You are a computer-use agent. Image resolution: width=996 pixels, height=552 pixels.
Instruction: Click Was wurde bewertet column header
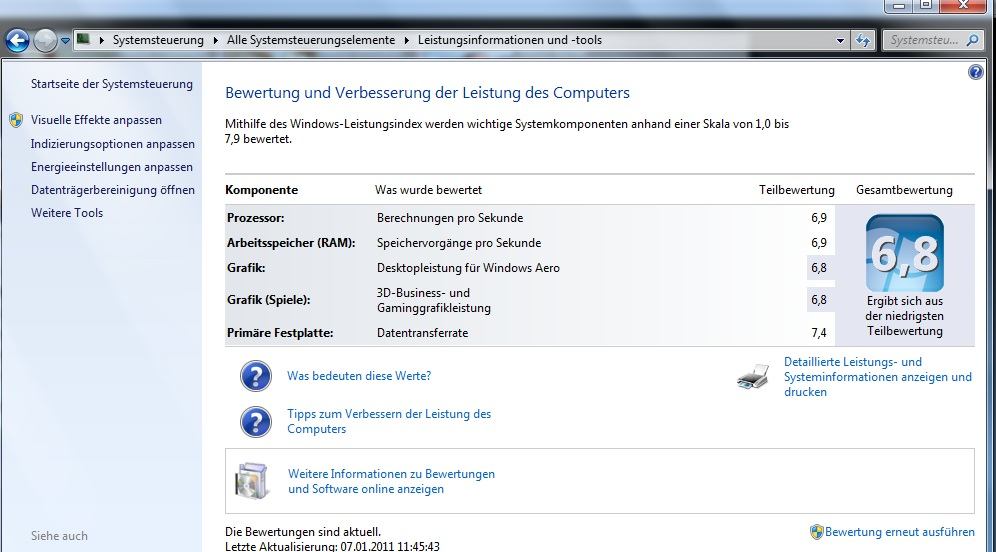coord(428,190)
